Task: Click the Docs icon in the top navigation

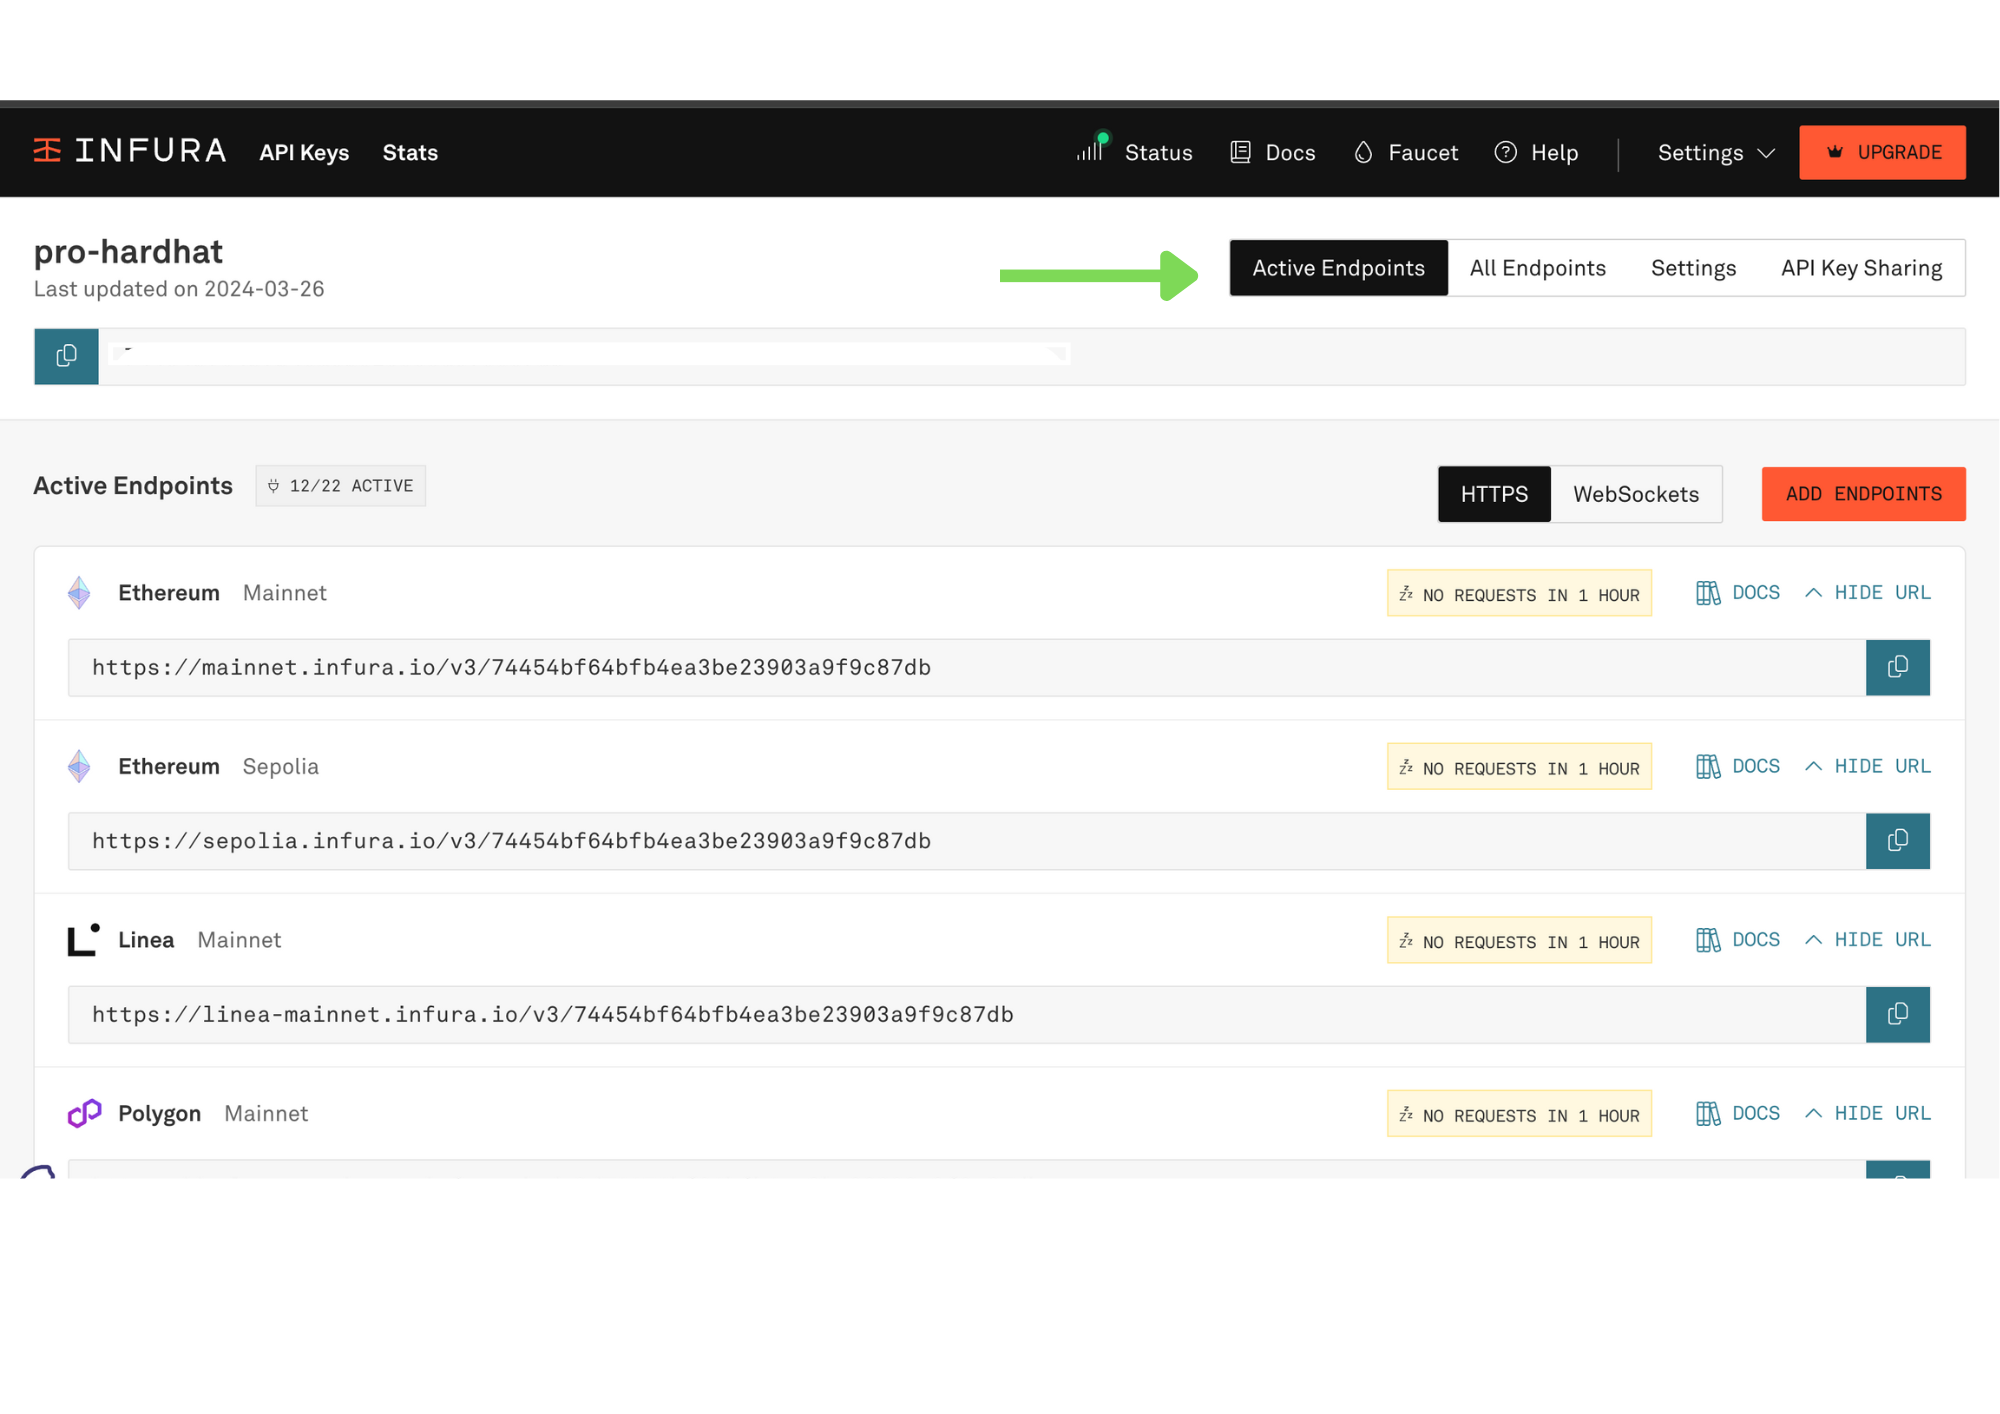Action: coord(1240,152)
